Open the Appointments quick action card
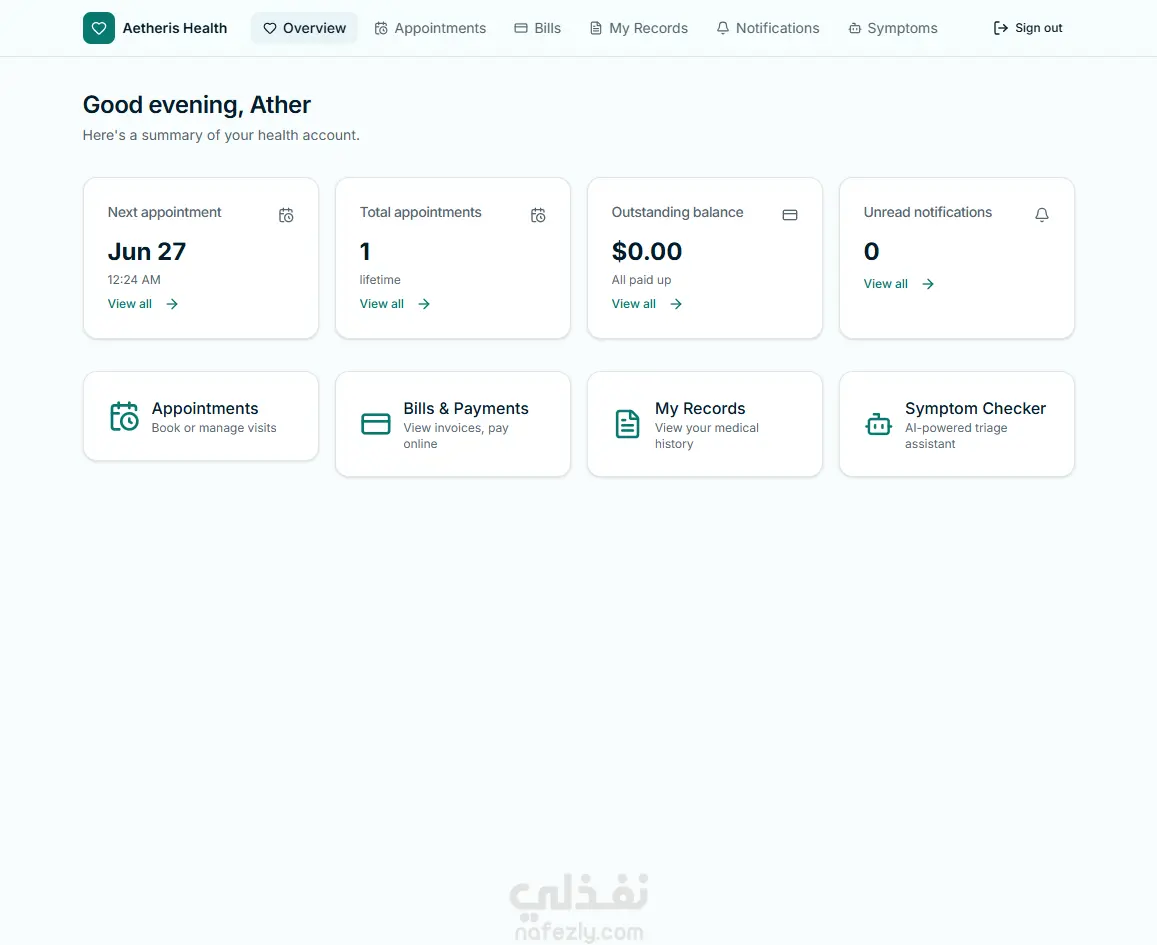 coord(201,417)
